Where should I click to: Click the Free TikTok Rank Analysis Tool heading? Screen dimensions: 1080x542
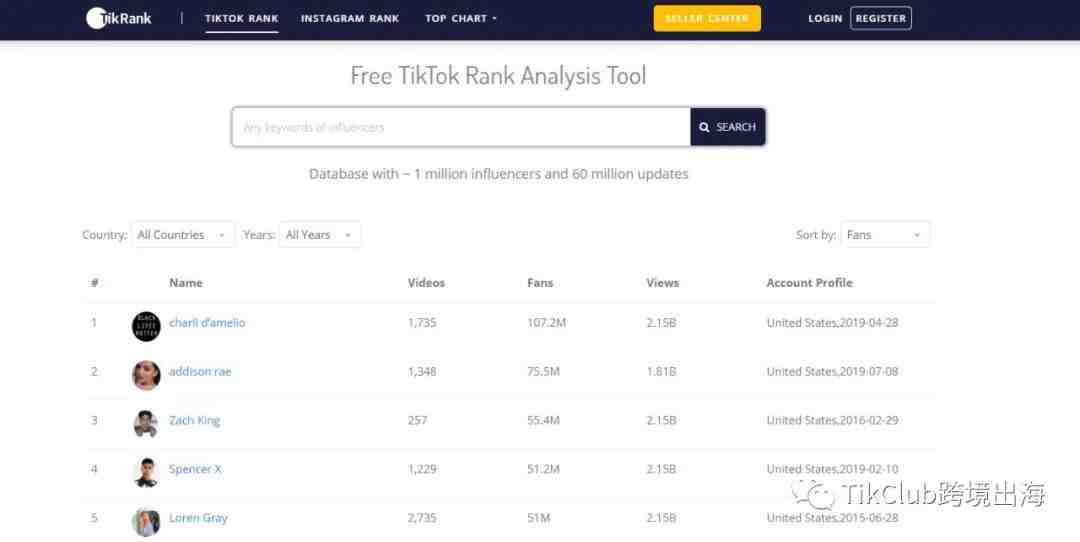coord(499,76)
